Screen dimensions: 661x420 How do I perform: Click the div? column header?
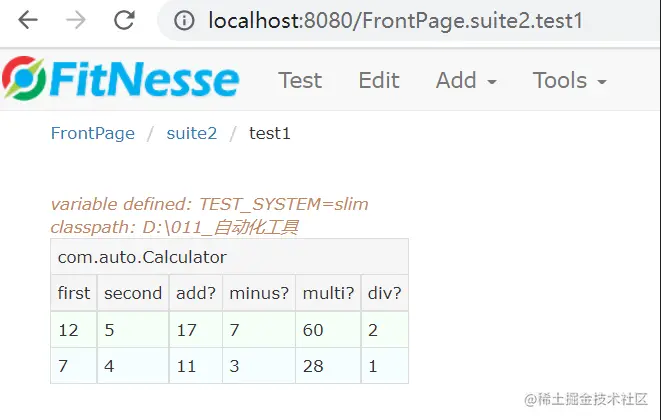tap(384, 293)
